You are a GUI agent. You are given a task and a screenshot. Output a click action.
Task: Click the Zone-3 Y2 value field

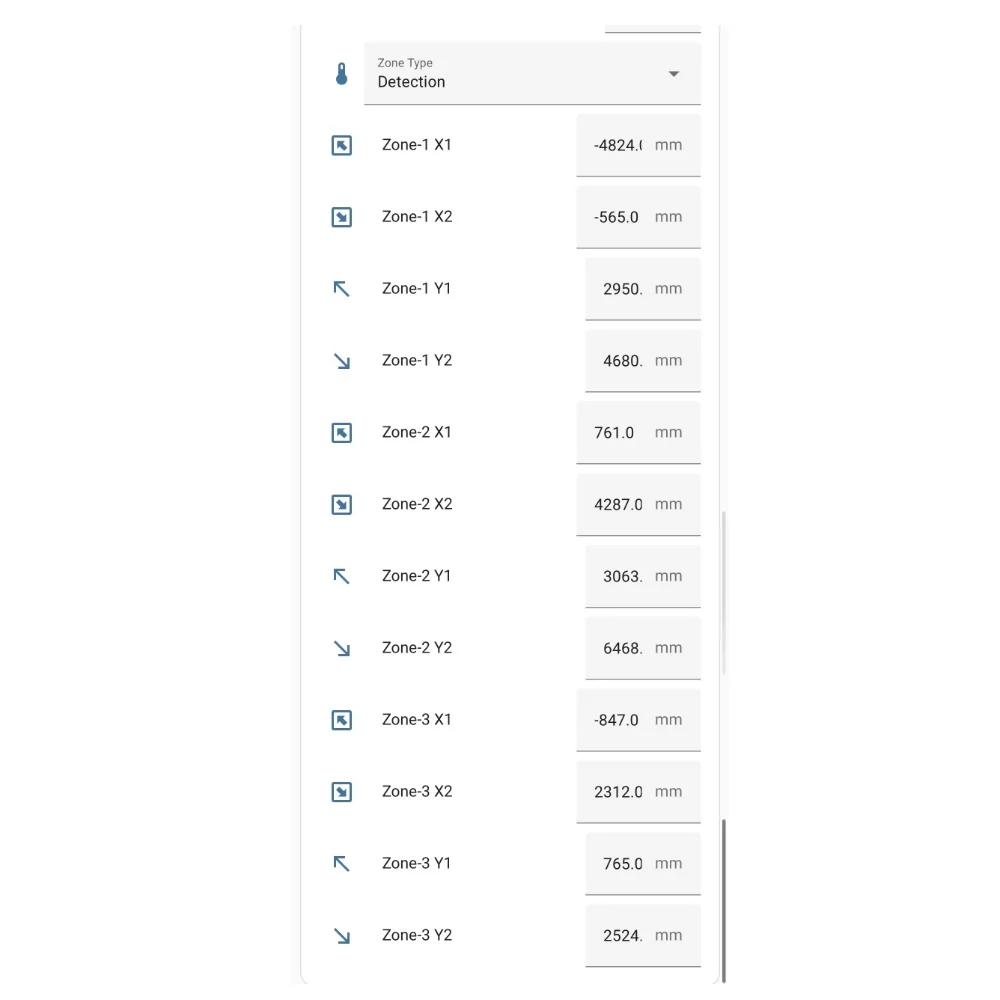coord(623,936)
